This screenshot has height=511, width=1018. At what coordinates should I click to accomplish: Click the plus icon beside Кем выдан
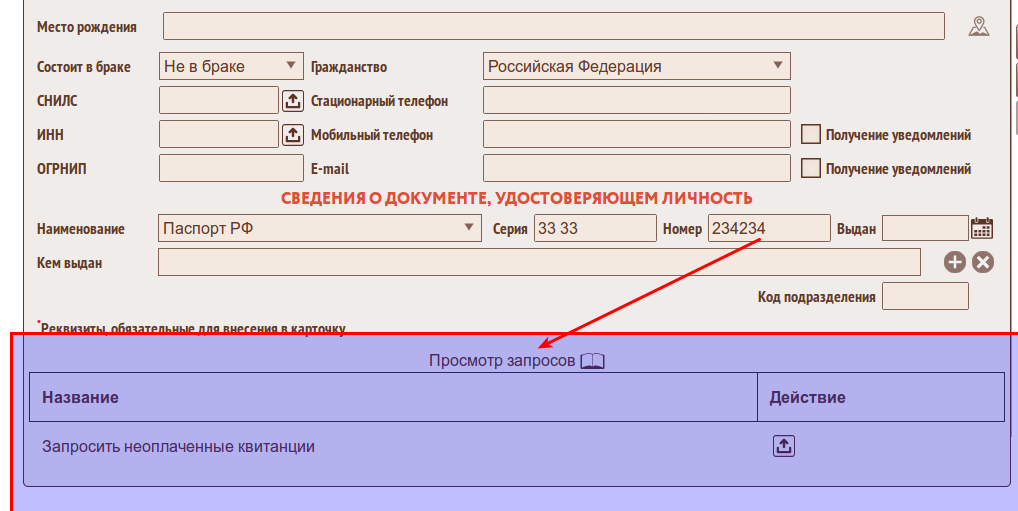click(x=955, y=262)
